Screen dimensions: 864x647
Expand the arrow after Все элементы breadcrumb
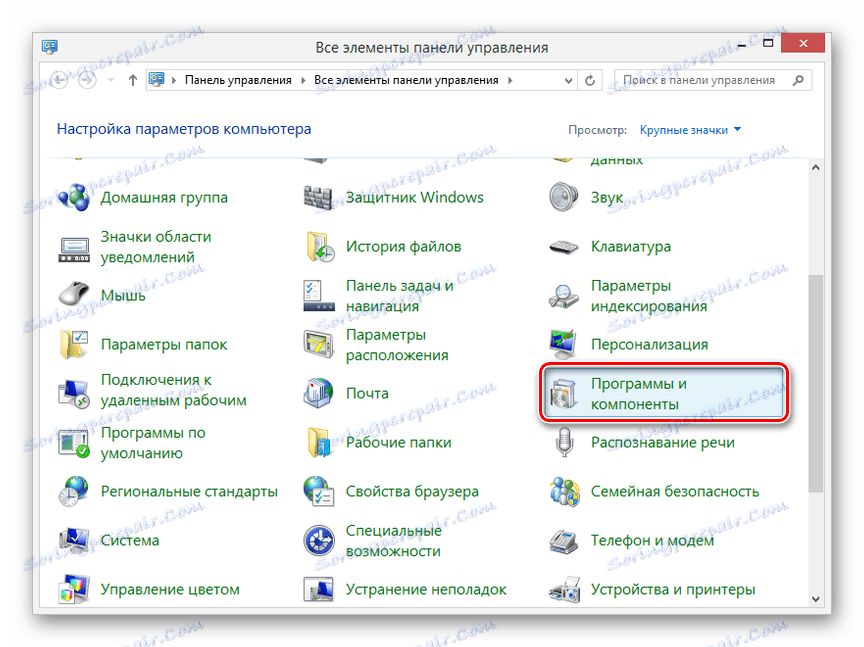click(x=510, y=80)
